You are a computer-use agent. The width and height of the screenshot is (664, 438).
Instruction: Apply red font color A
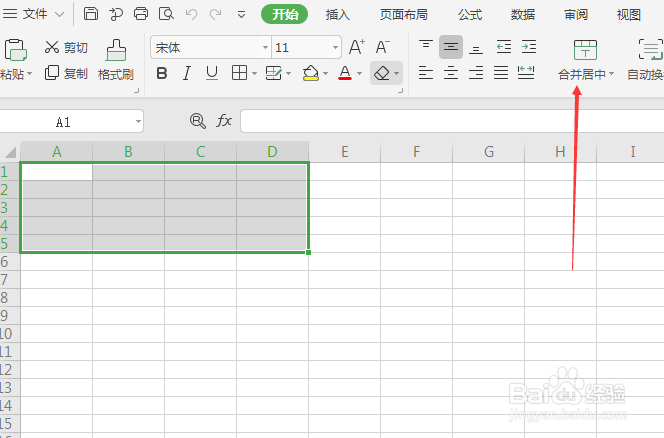(345, 73)
